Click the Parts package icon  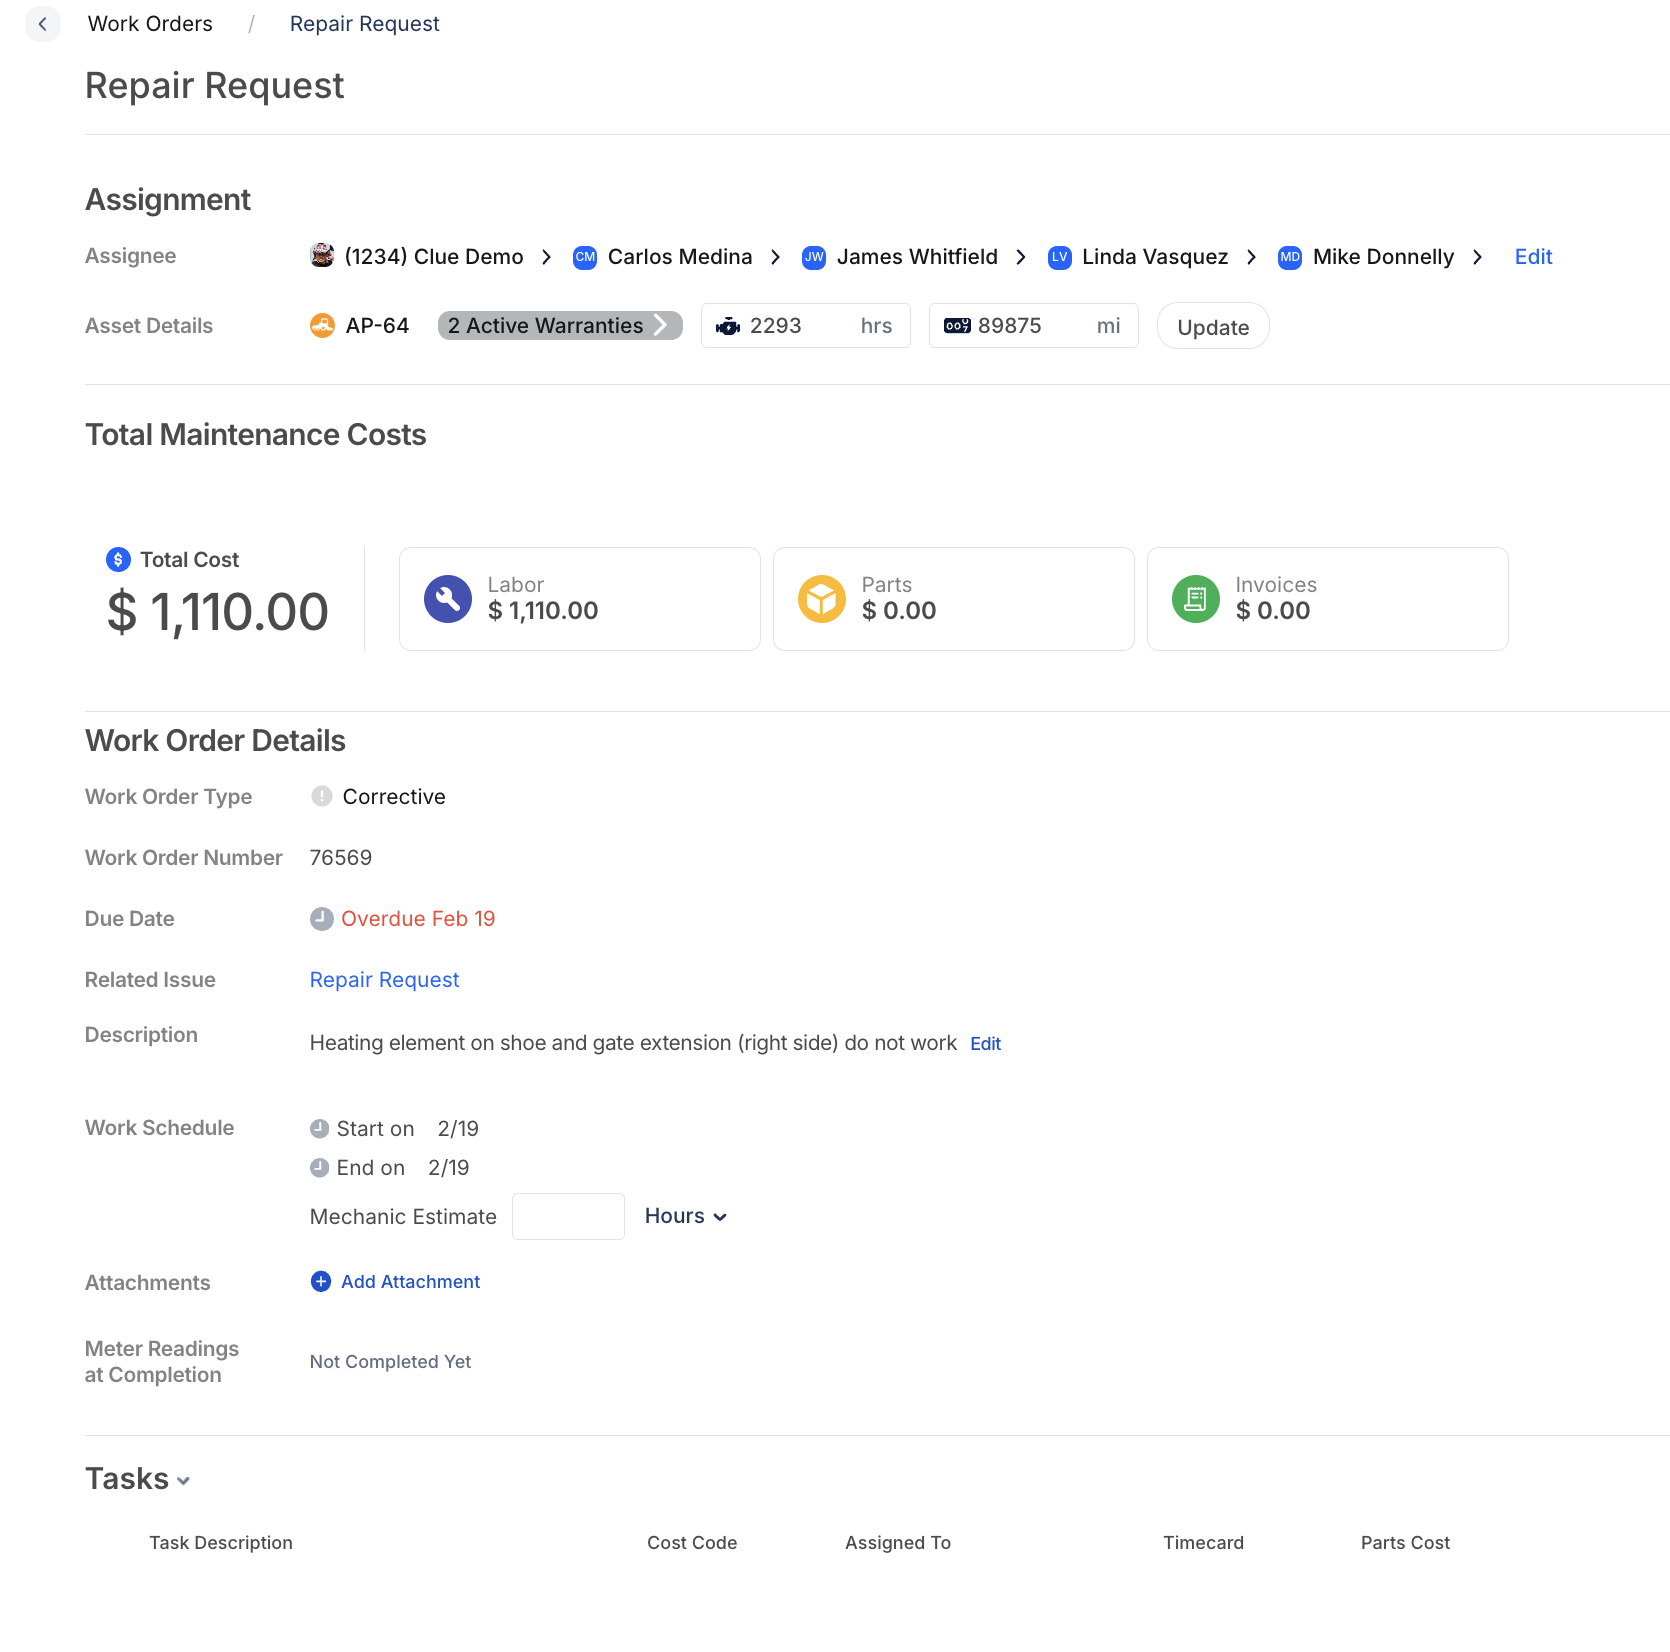coord(821,598)
